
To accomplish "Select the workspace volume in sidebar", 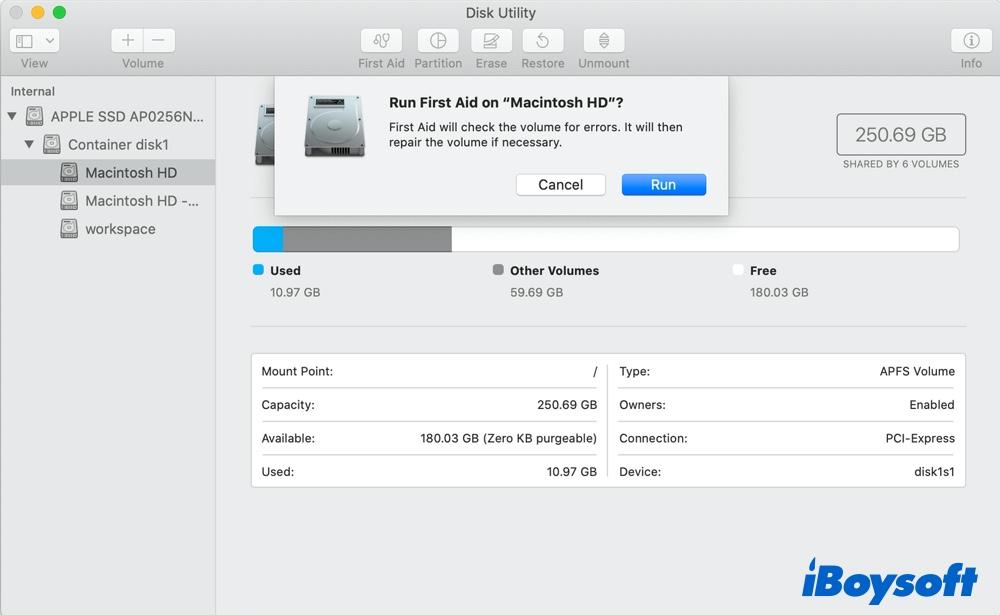I will [x=120, y=229].
